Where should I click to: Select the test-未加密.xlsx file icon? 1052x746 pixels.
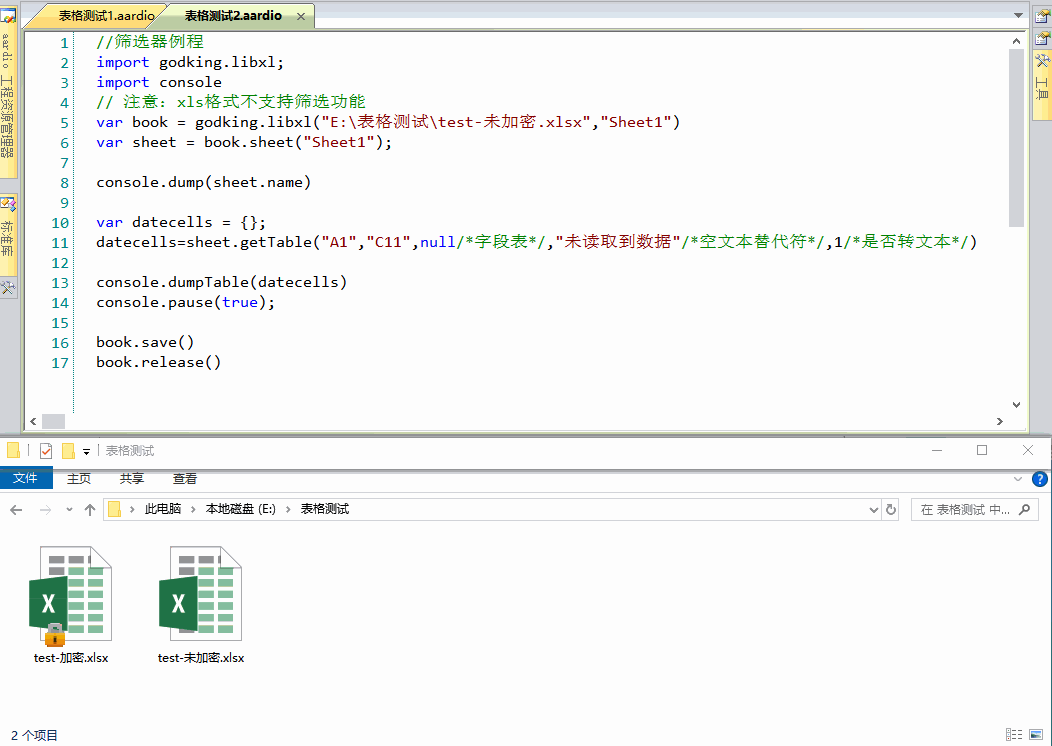point(200,594)
